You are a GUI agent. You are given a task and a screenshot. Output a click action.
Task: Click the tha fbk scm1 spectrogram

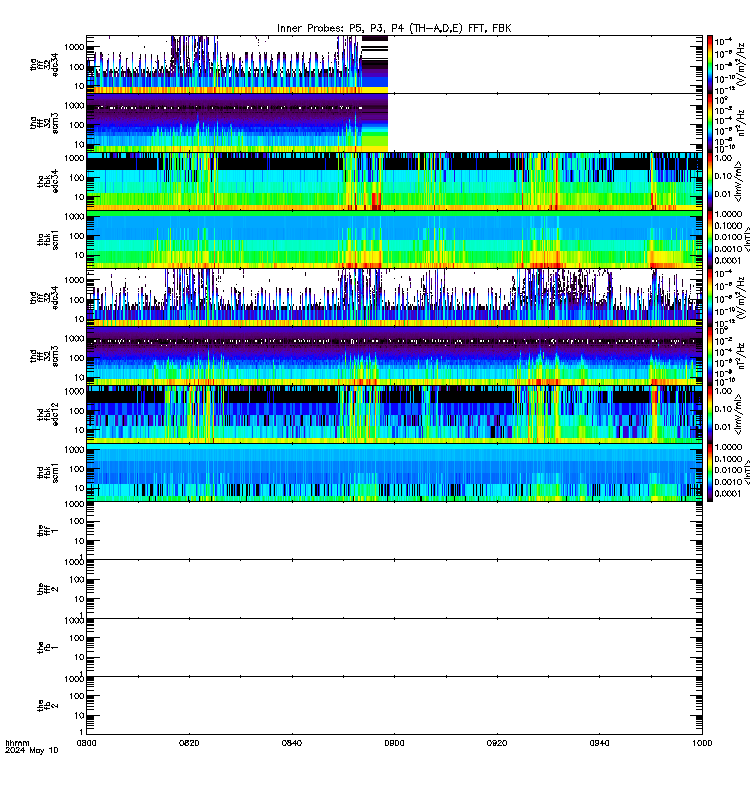click(394, 239)
